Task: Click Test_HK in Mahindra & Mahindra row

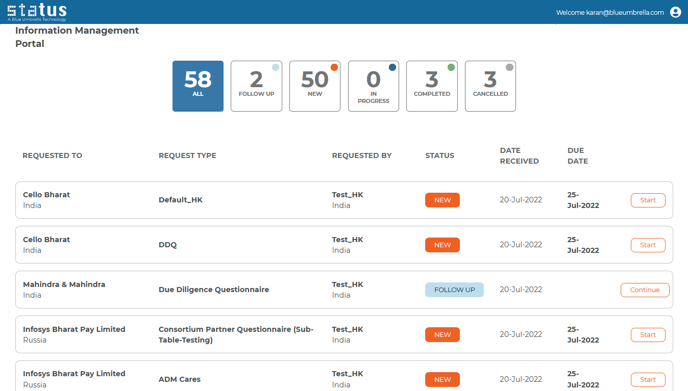Action: (x=348, y=284)
